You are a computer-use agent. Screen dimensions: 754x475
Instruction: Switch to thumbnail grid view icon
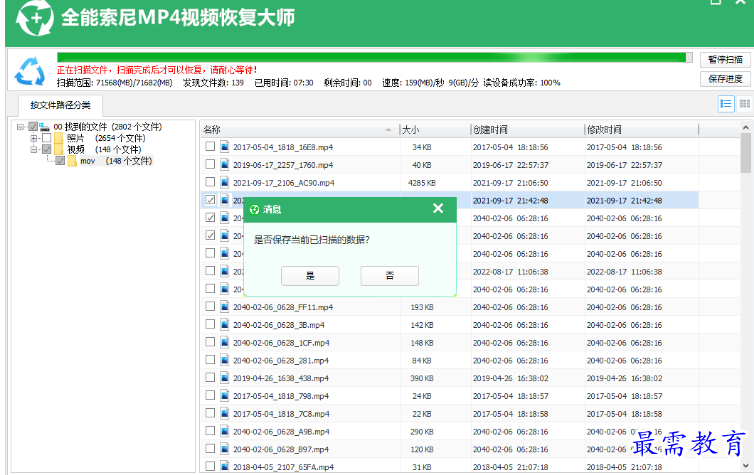pyautogui.click(x=744, y=104)
